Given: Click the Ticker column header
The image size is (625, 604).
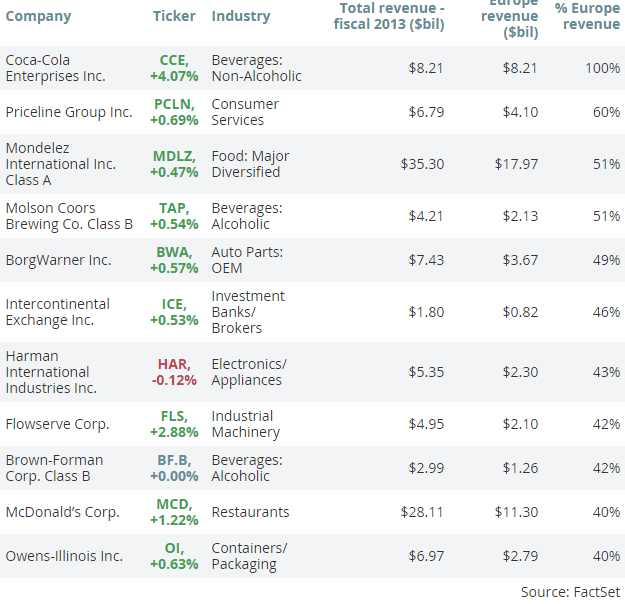Looking at the screenshot, I should coord(174,16).
